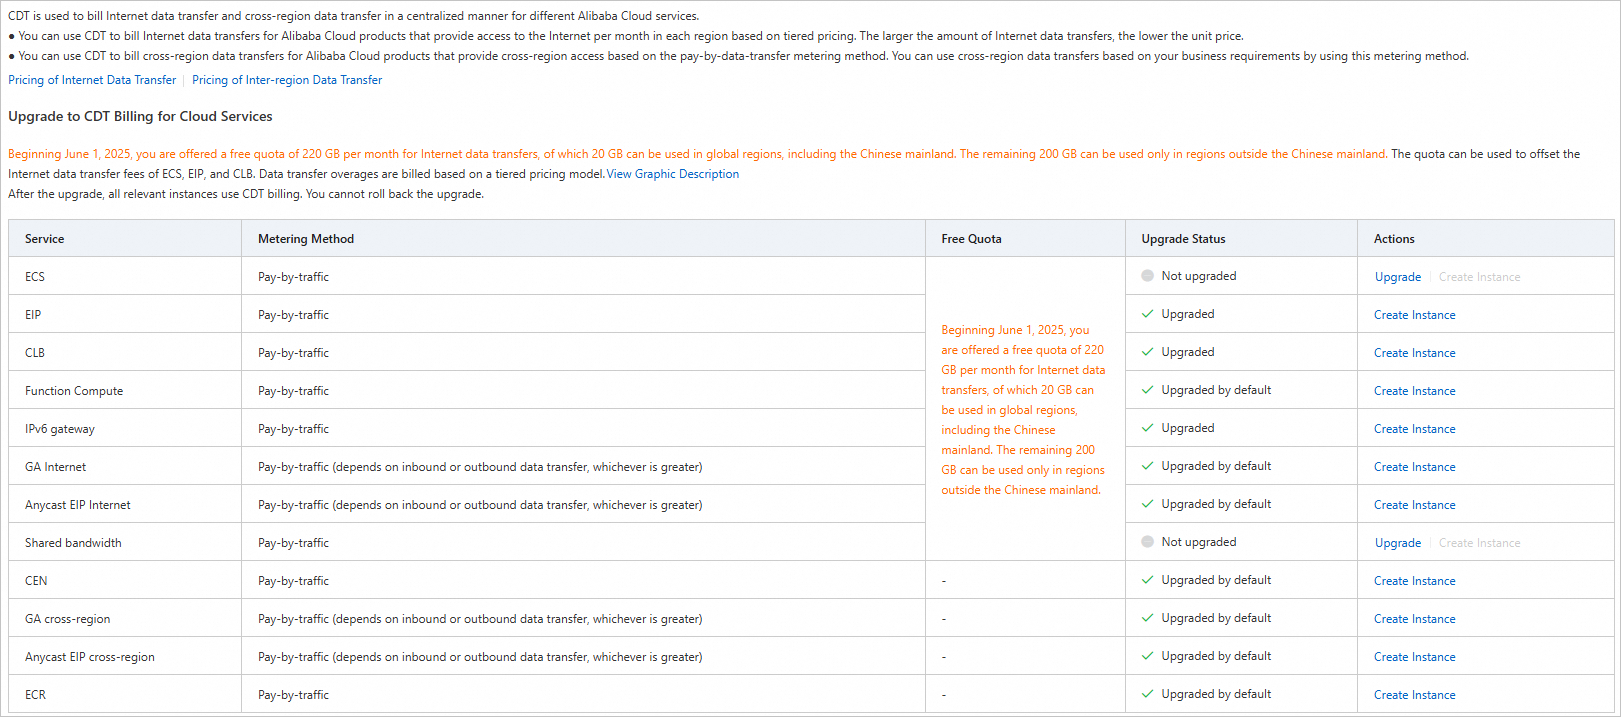Create Instance for CLB

(x=1414, y=353)
